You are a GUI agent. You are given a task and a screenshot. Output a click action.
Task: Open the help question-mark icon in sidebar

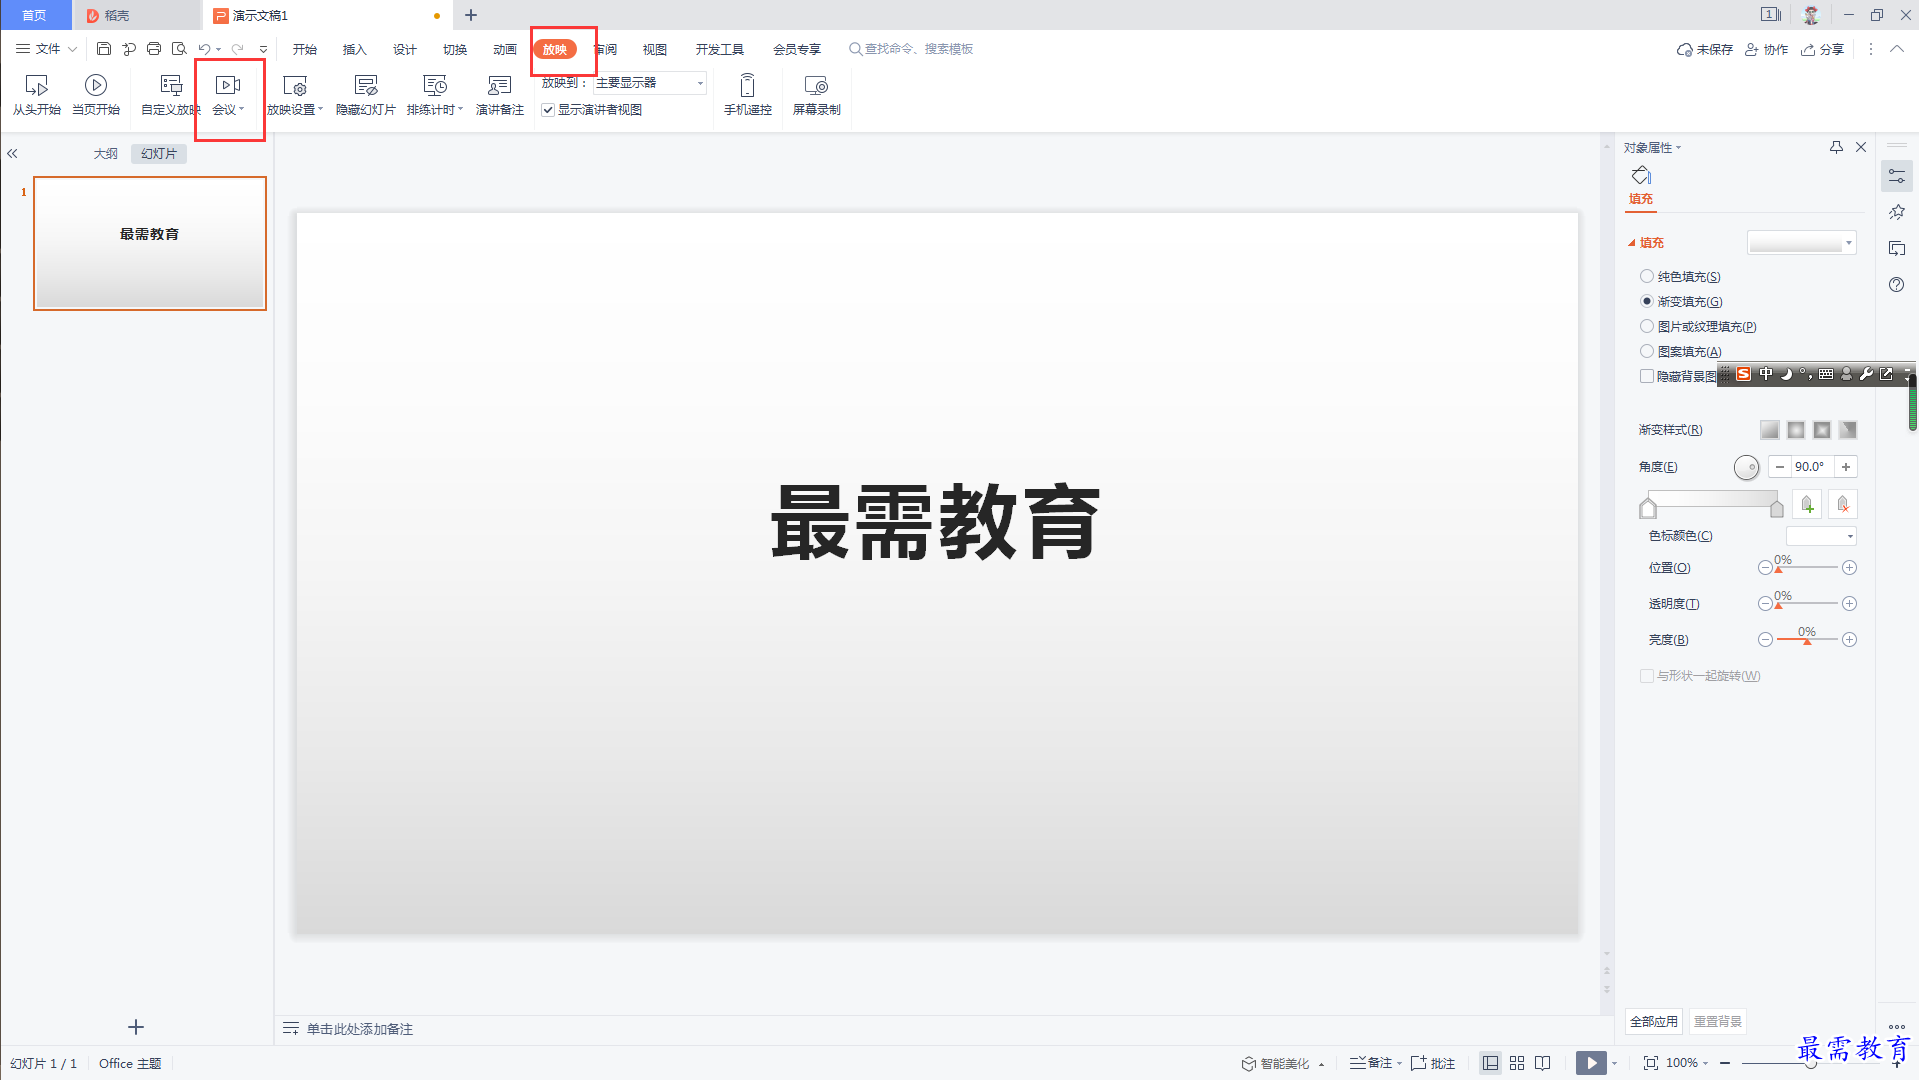(1896, 285)
